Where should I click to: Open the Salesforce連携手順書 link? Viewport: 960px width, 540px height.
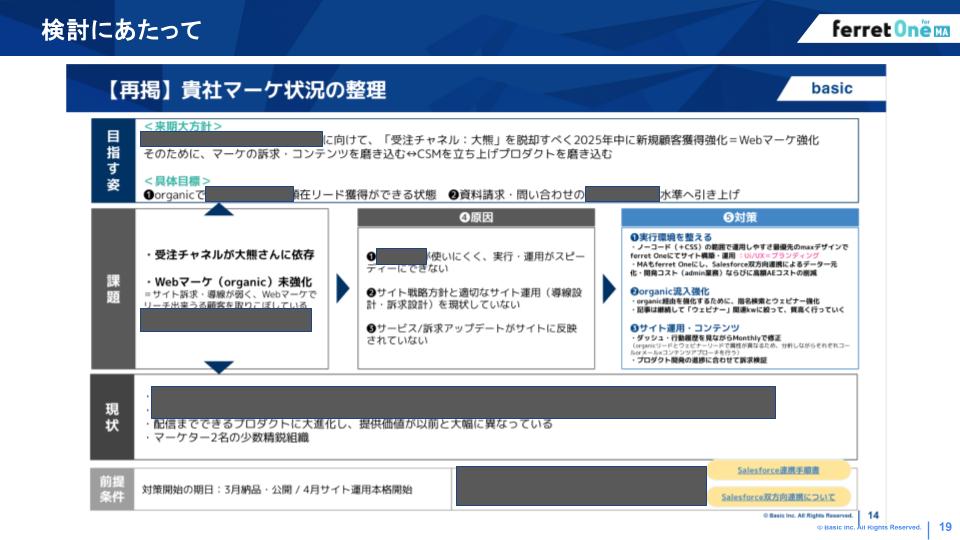778,470
